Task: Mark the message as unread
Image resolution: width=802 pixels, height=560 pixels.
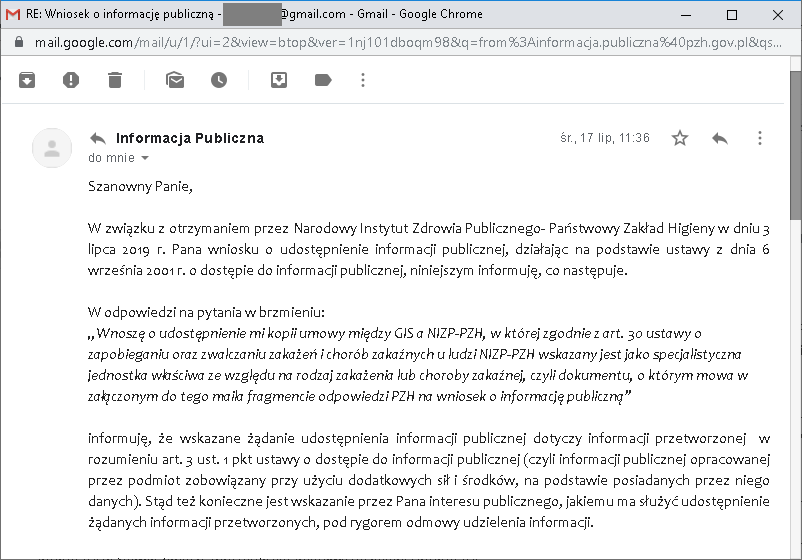Action: pos(175,80)
